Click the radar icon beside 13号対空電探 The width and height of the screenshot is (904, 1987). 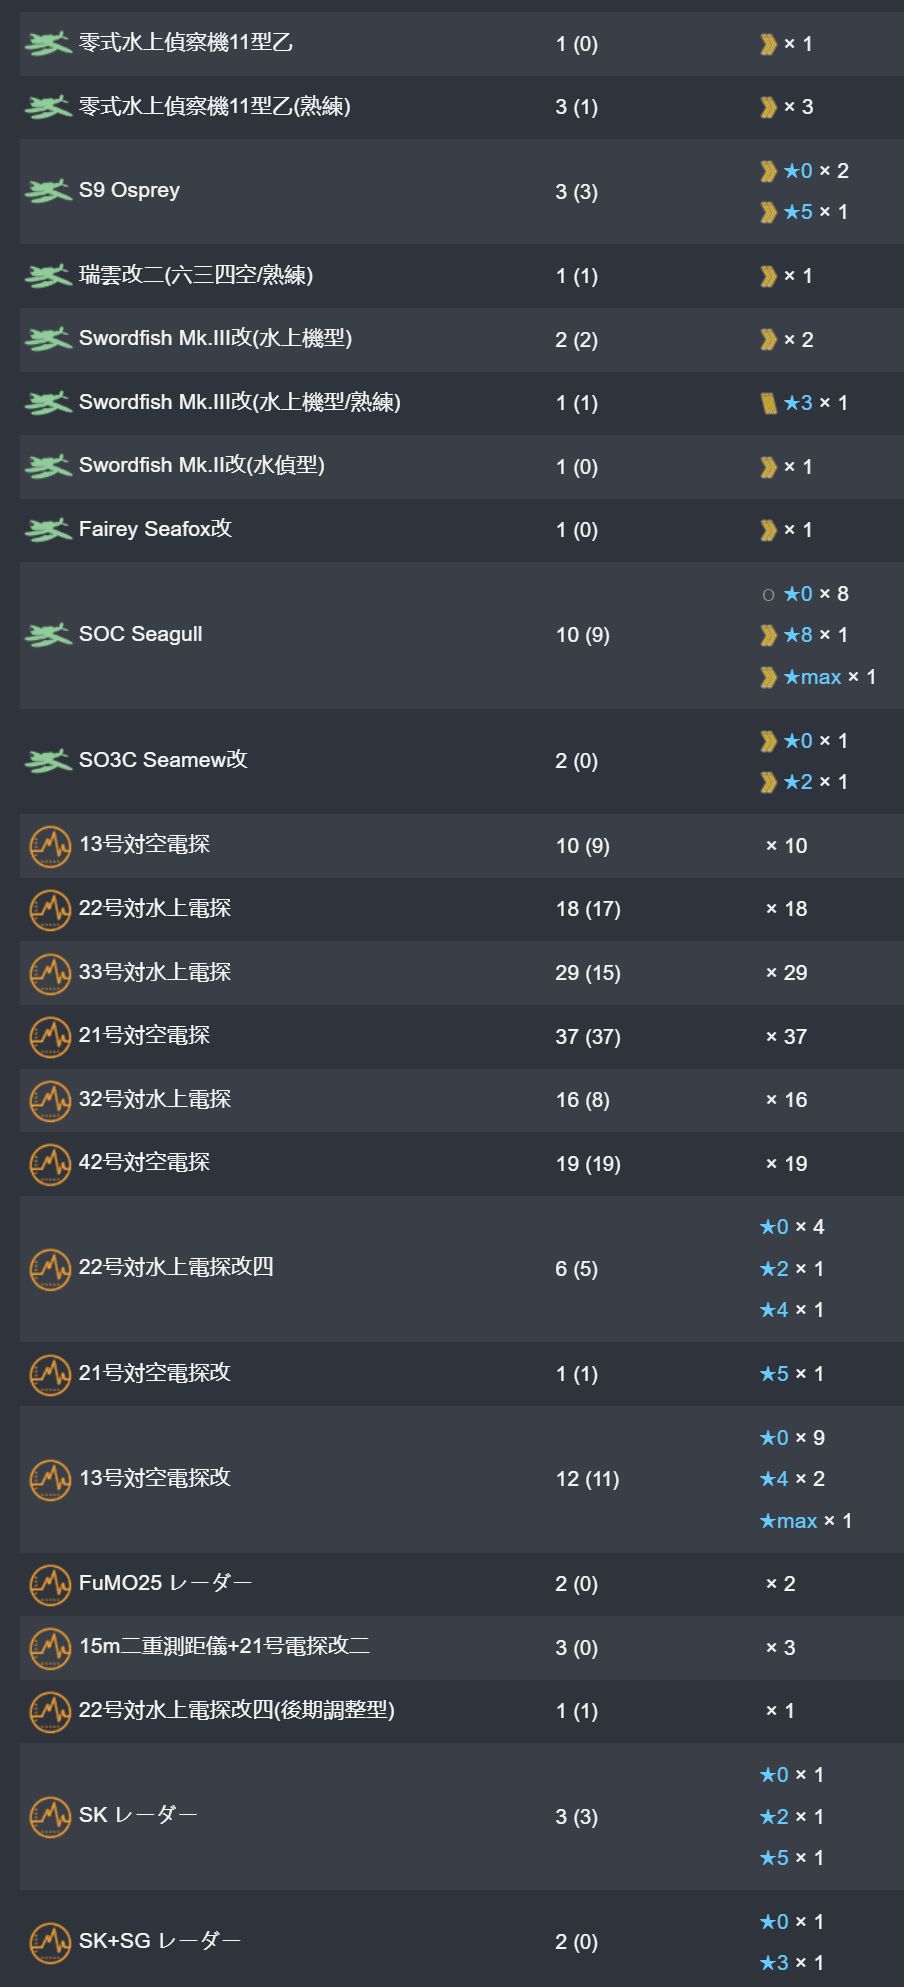pyautogui.click(x=50, y=845)
